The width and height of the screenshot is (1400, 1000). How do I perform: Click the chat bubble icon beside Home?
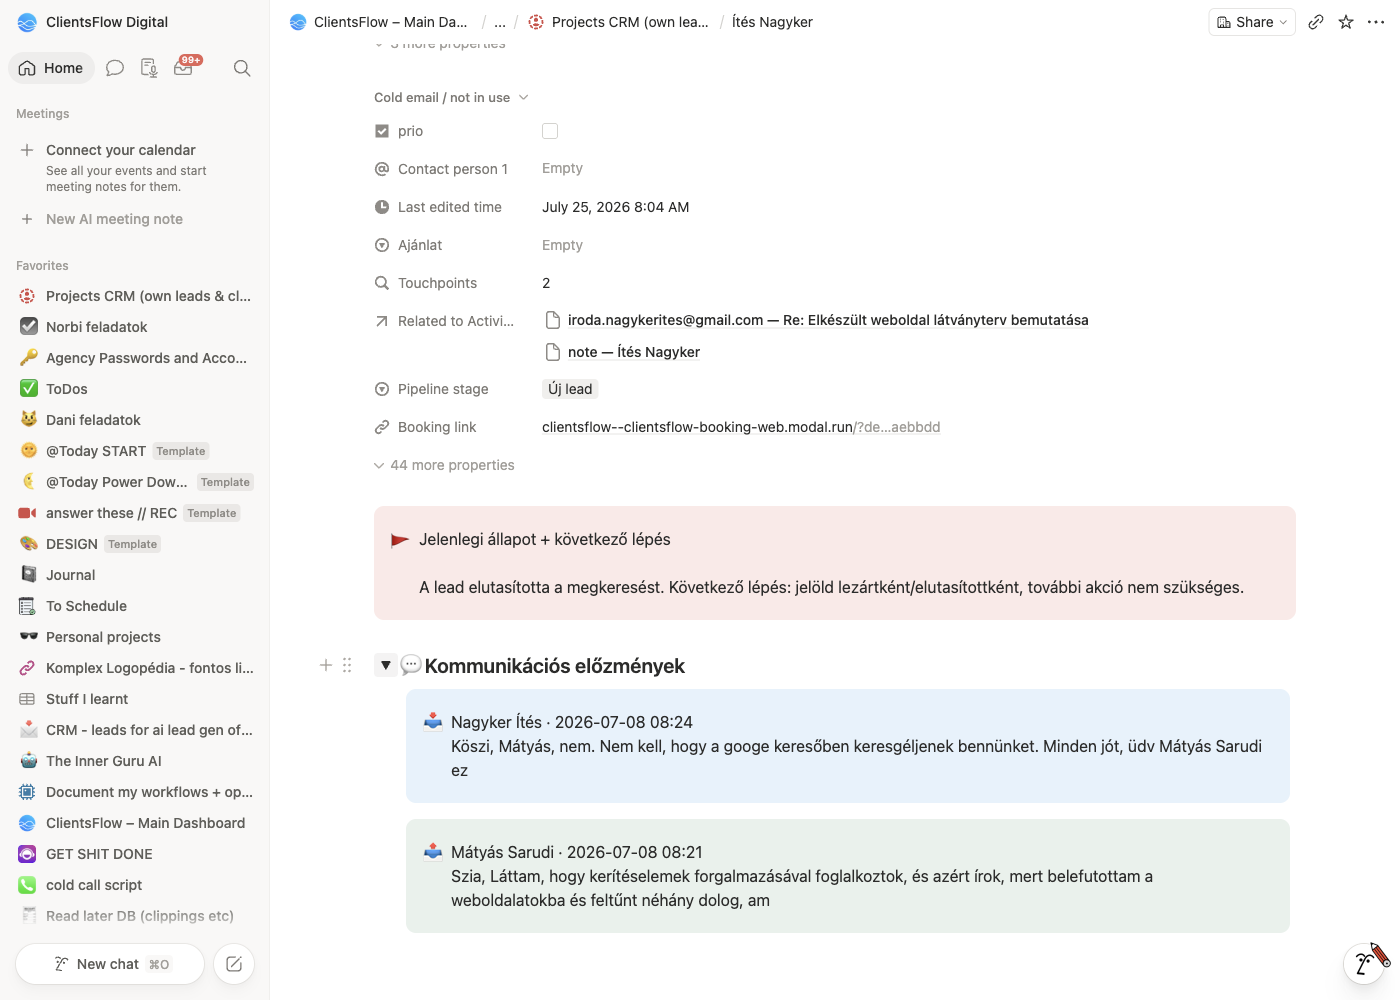pos(115,68)
